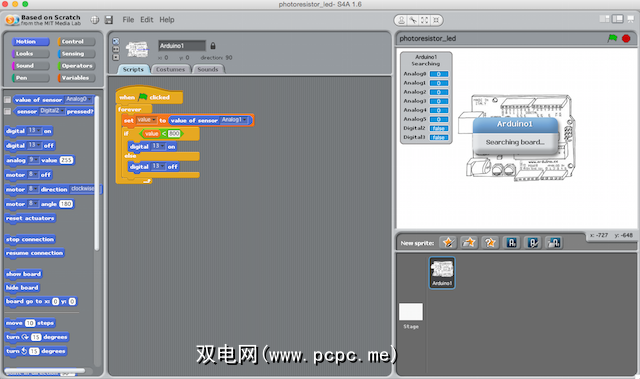Stop all scripts with red stop button
Viewport: 640px width, 379px height.
626,38
